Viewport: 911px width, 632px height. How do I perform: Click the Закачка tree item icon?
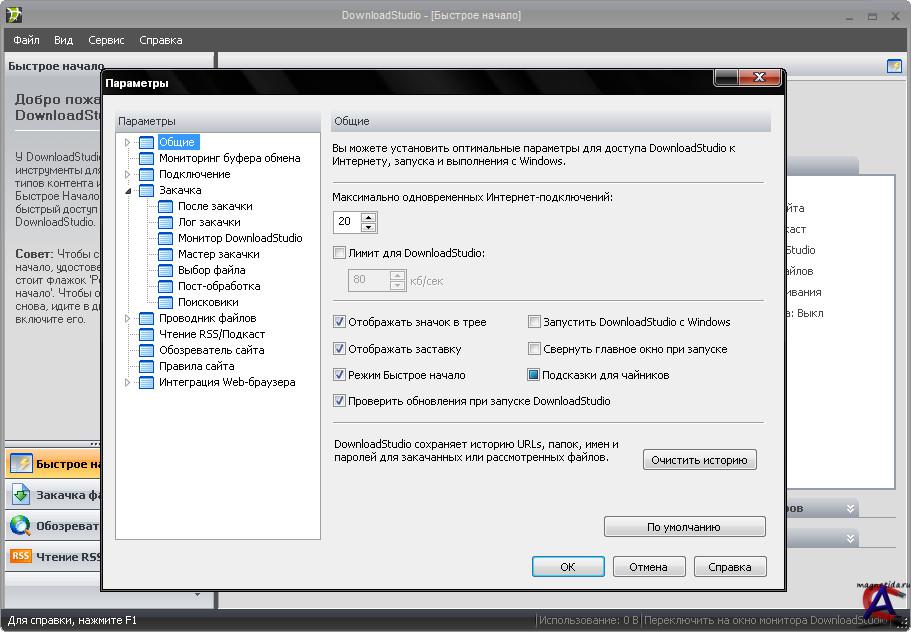point(146,190)
